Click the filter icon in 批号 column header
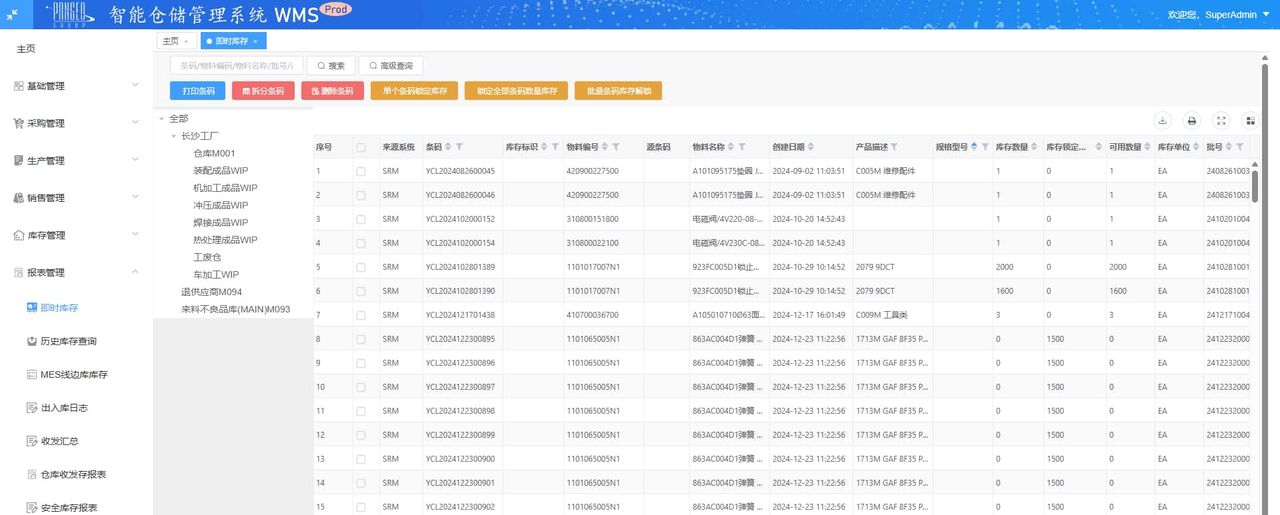The width and height of the screenshot is (1280, 515). coord(1241,147)
